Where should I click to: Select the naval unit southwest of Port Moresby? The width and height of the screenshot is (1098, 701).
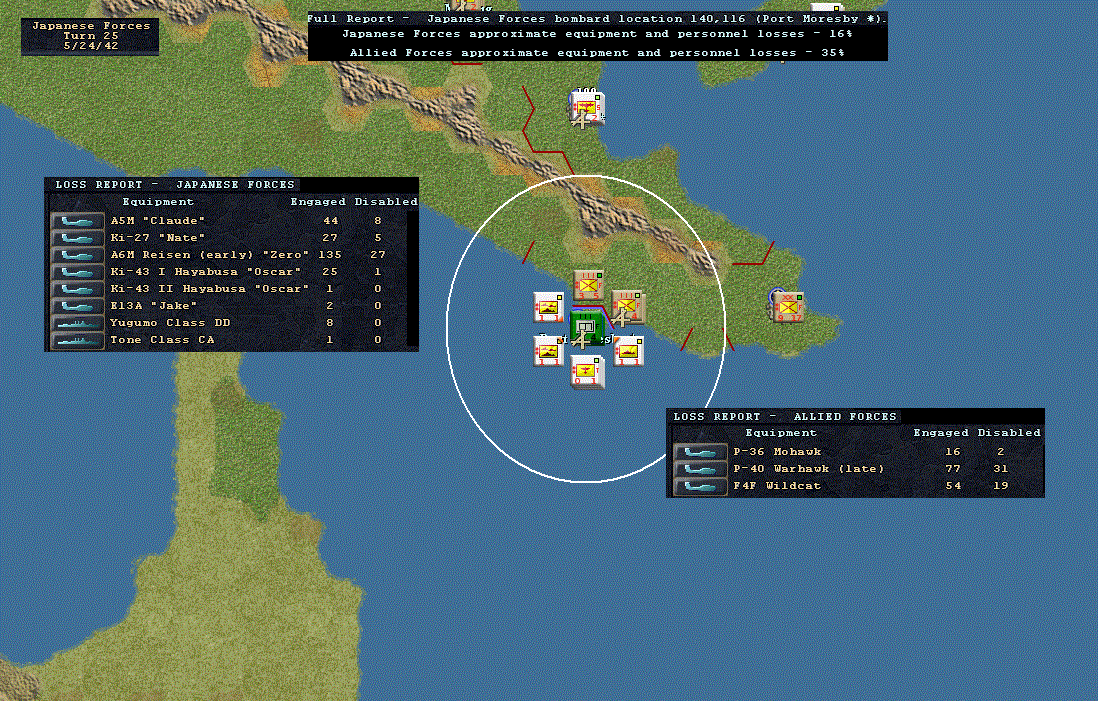(x=548, y=351)
